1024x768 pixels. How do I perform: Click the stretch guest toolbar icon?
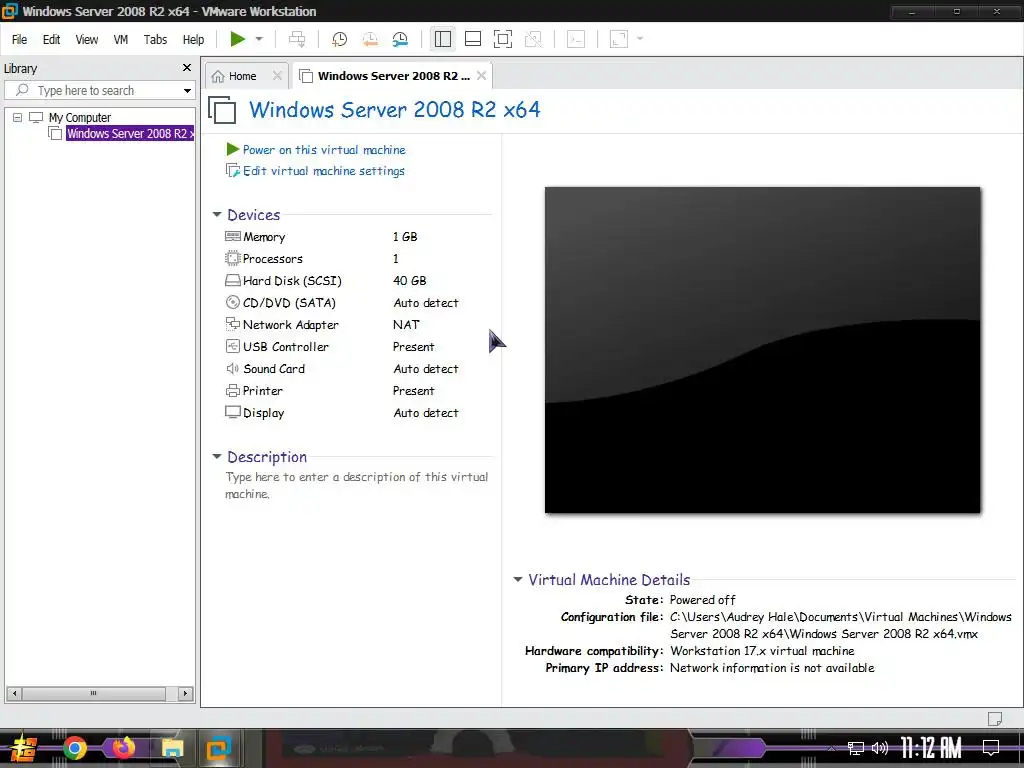coord(618,39)
